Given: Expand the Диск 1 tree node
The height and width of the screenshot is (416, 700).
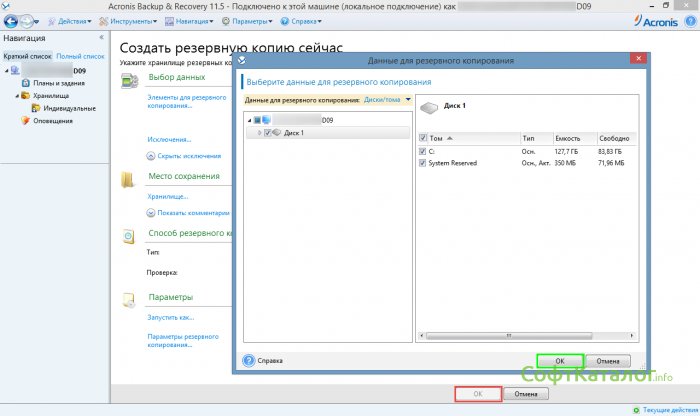Looking at the screenshot, I should (x=259, y=132).
